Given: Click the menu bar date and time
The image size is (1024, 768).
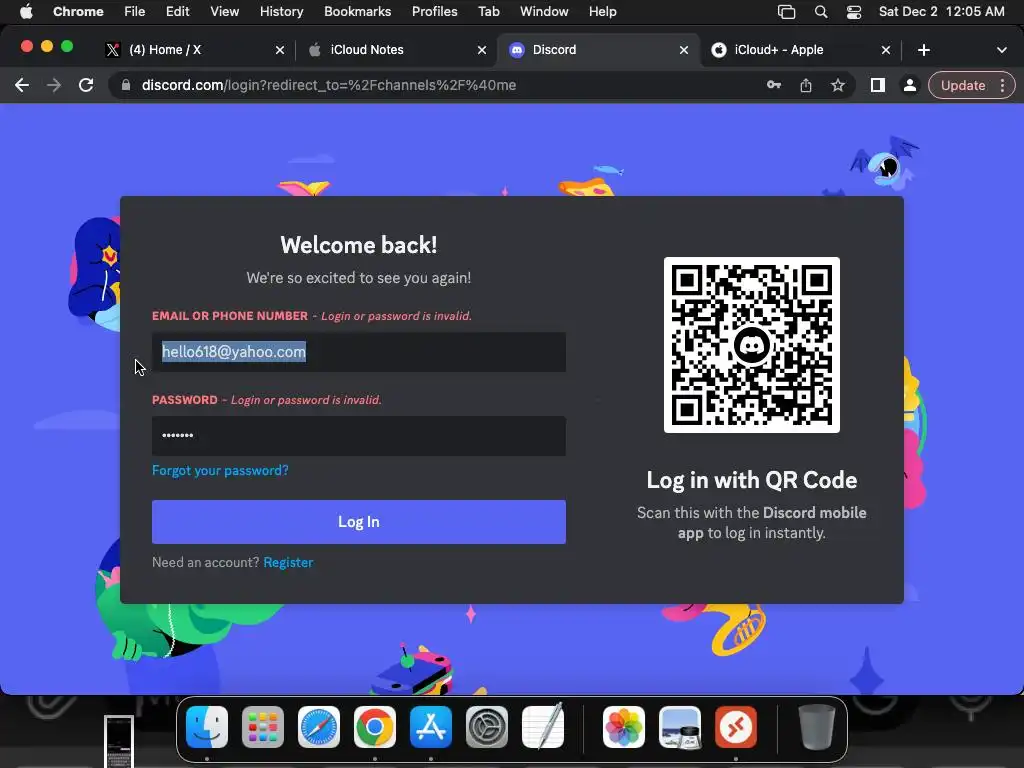Looking at the screenshot, I should (x=941, y=12).
